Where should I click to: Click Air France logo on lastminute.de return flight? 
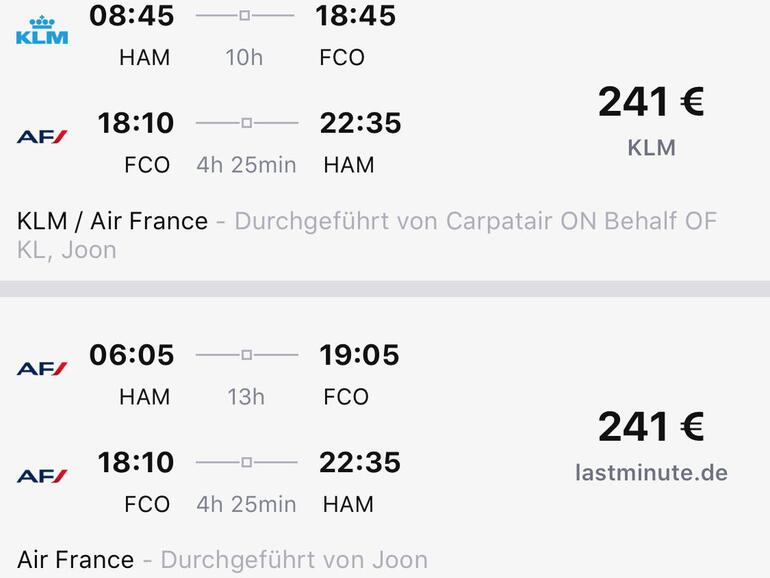(x=42, y=475)
